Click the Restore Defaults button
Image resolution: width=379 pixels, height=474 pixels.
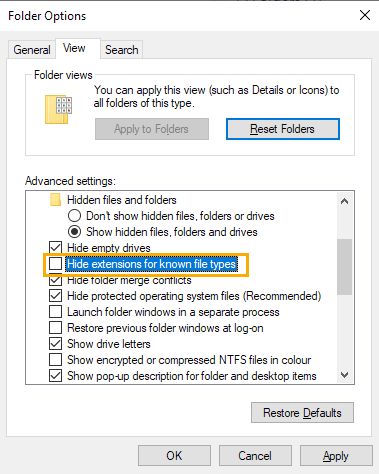pos(302,413)
